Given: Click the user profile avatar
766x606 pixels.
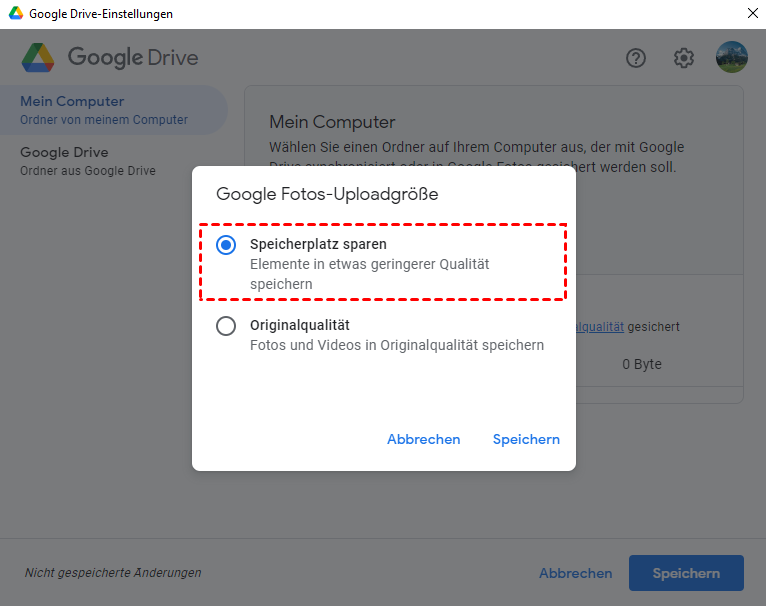Looking at the screenshot, I should coord(732,58).
